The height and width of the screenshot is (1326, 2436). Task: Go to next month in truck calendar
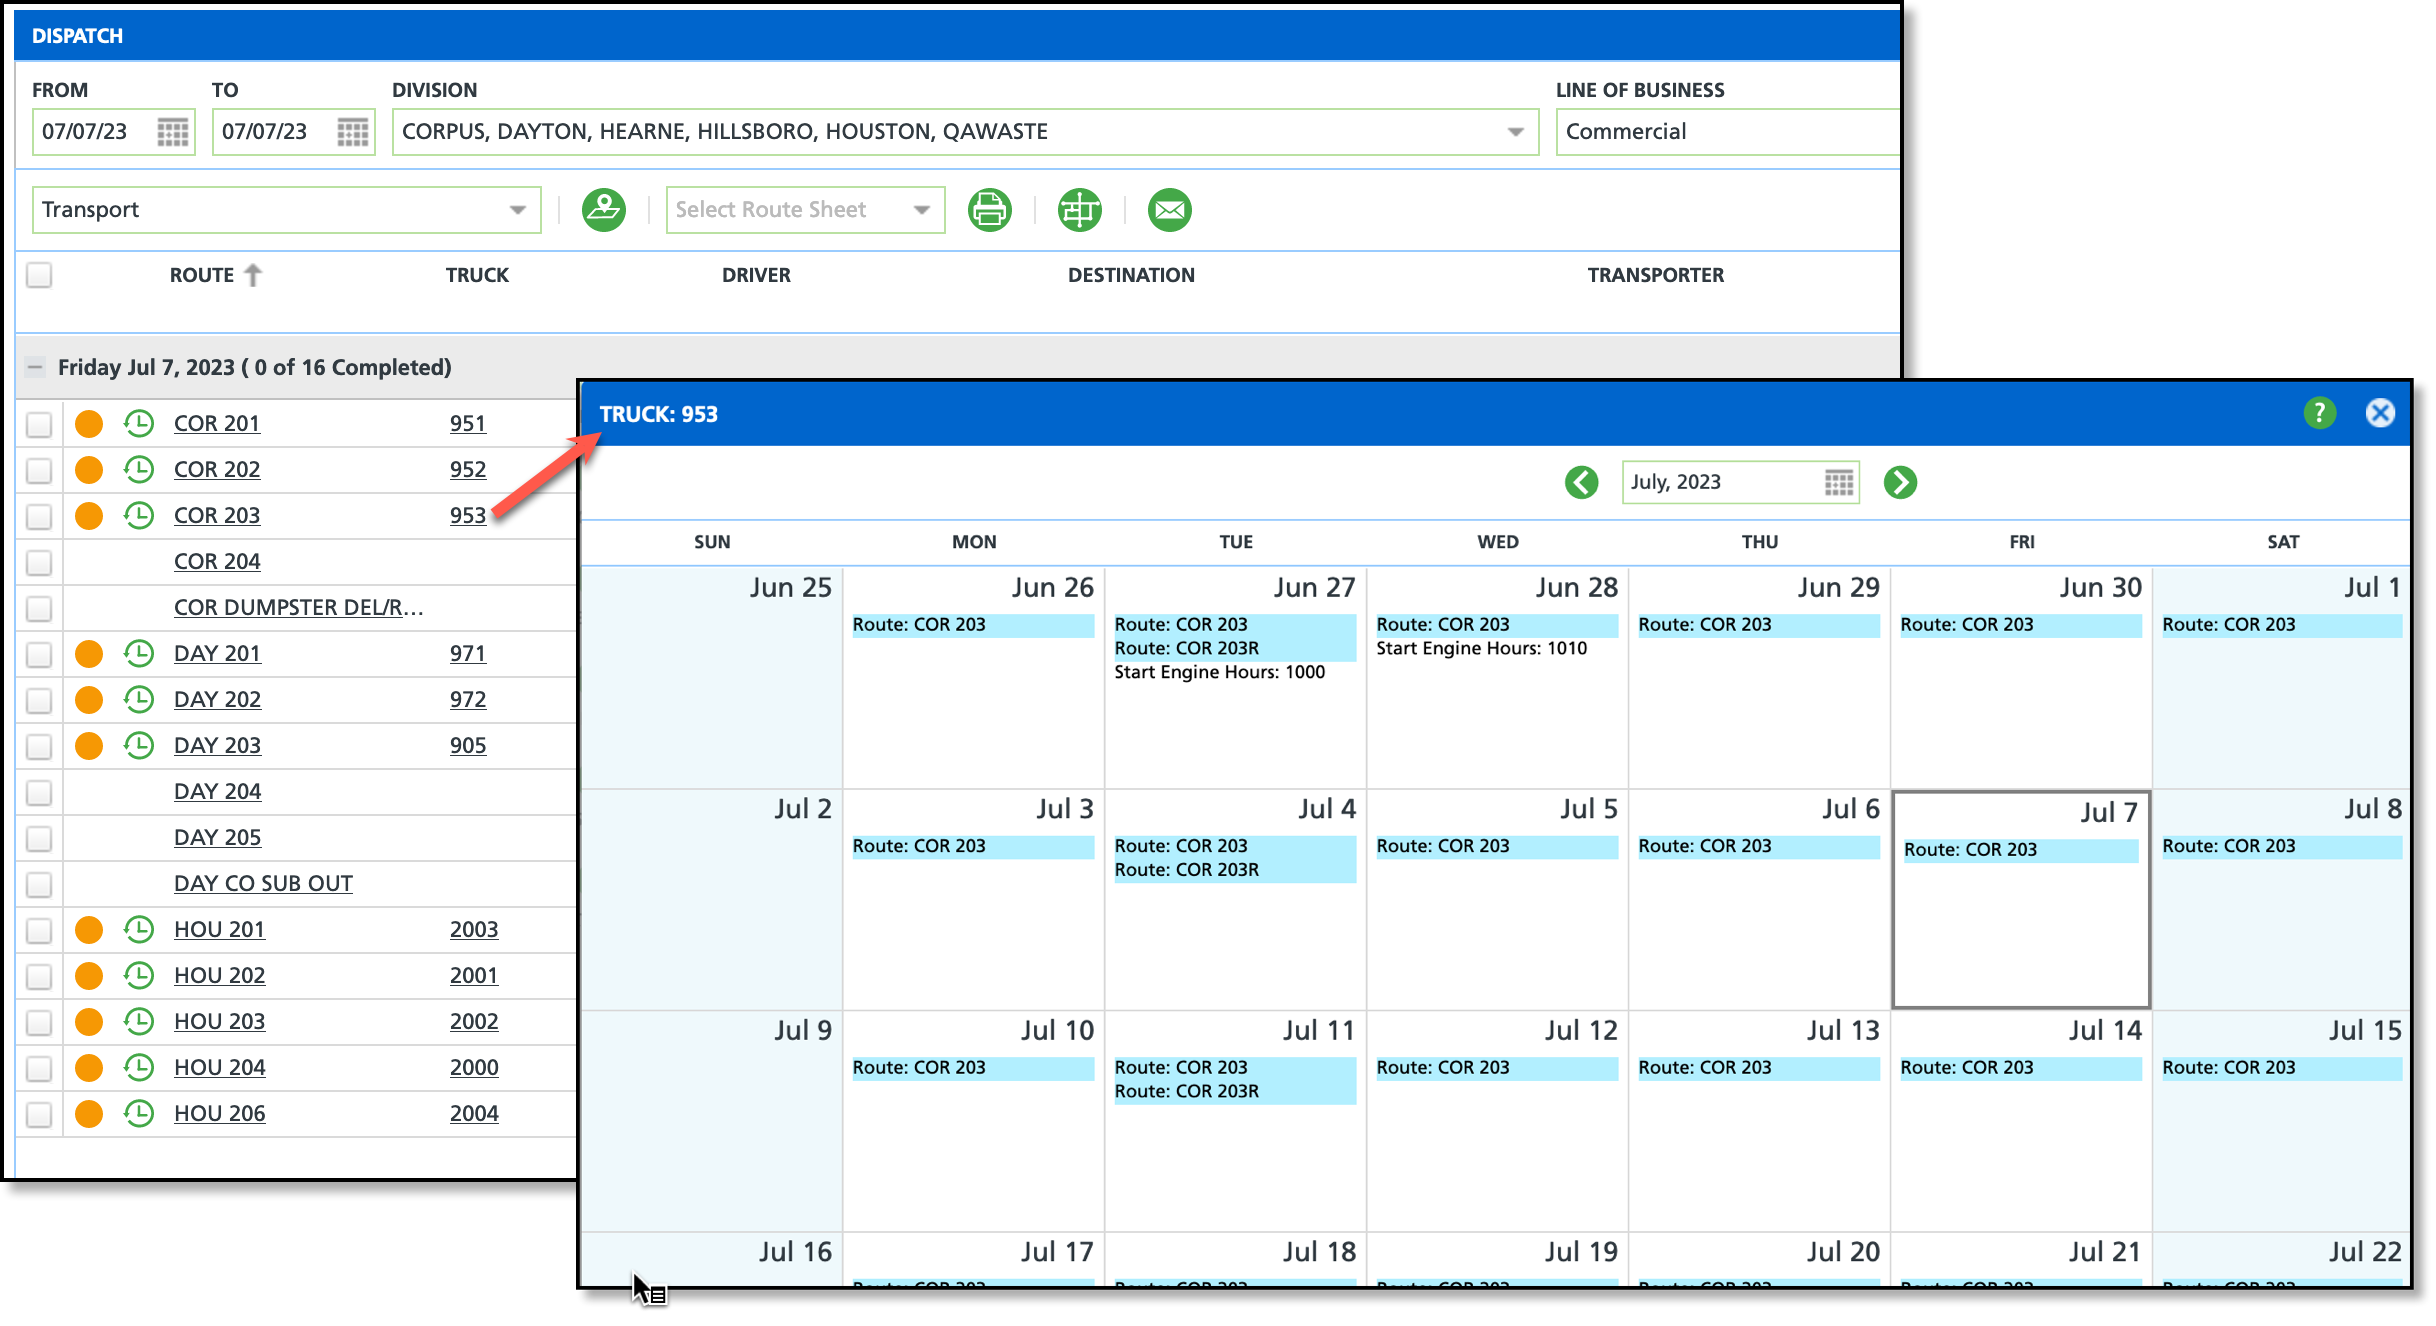(1899, 482)
